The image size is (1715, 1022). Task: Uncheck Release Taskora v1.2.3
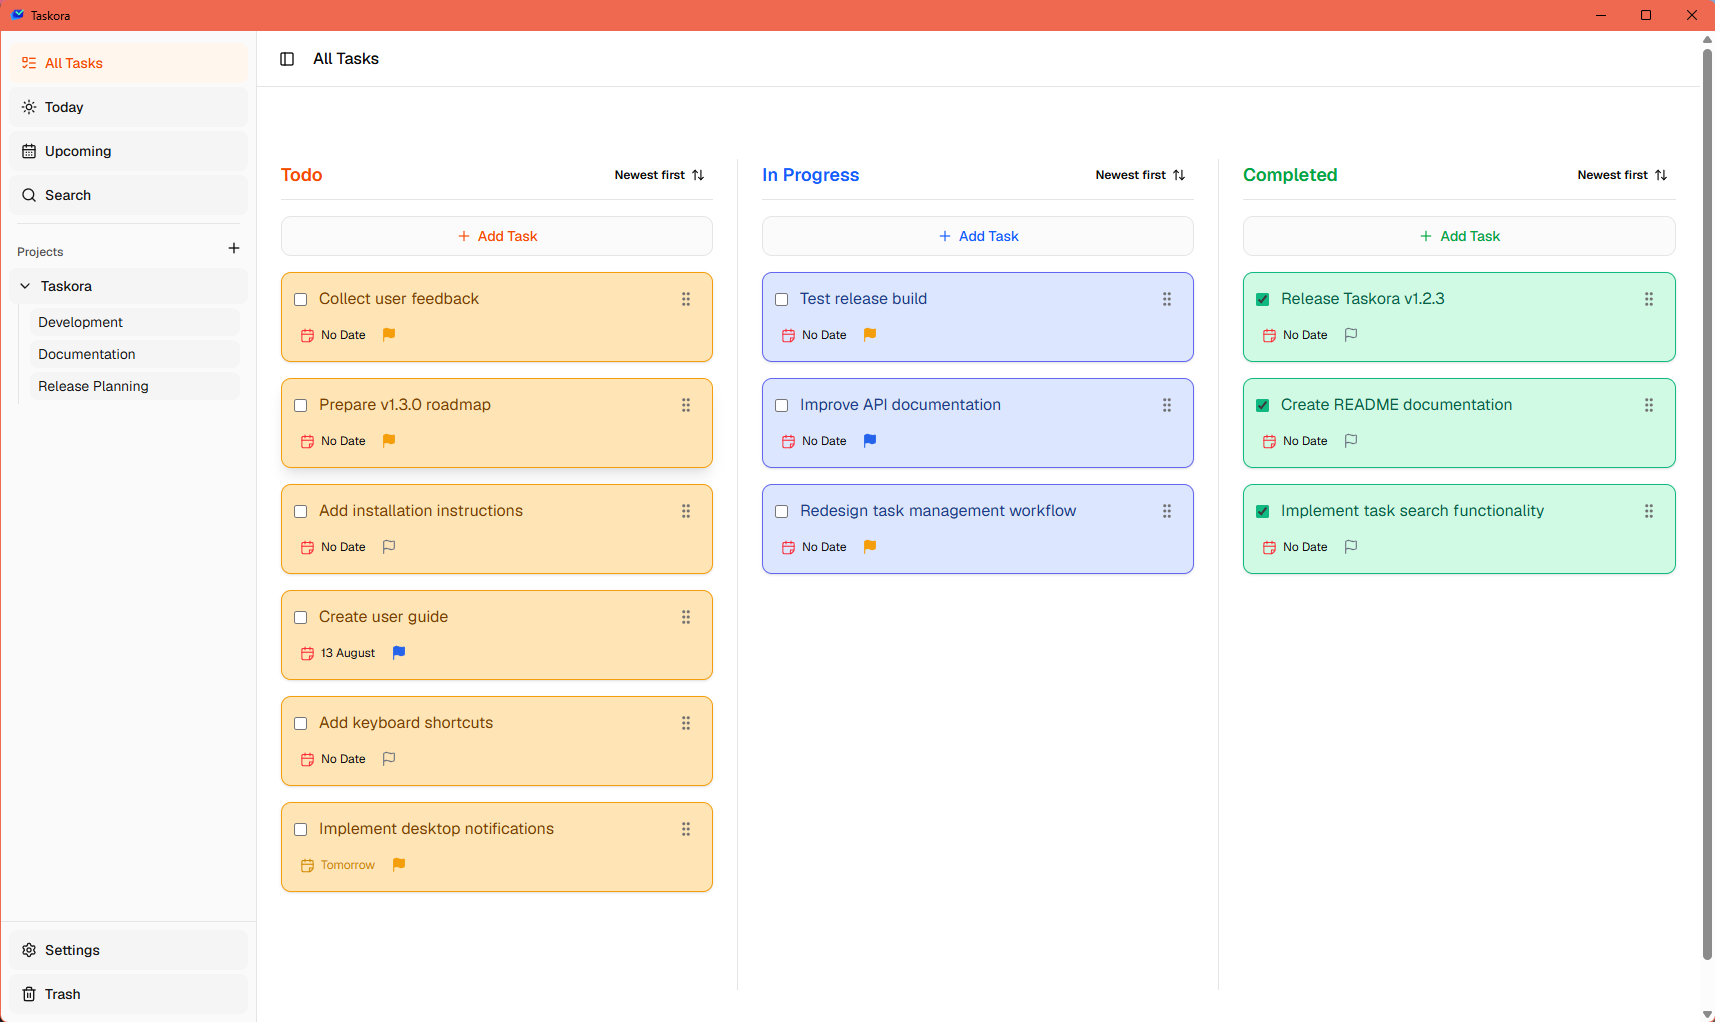pos(1262,299)
